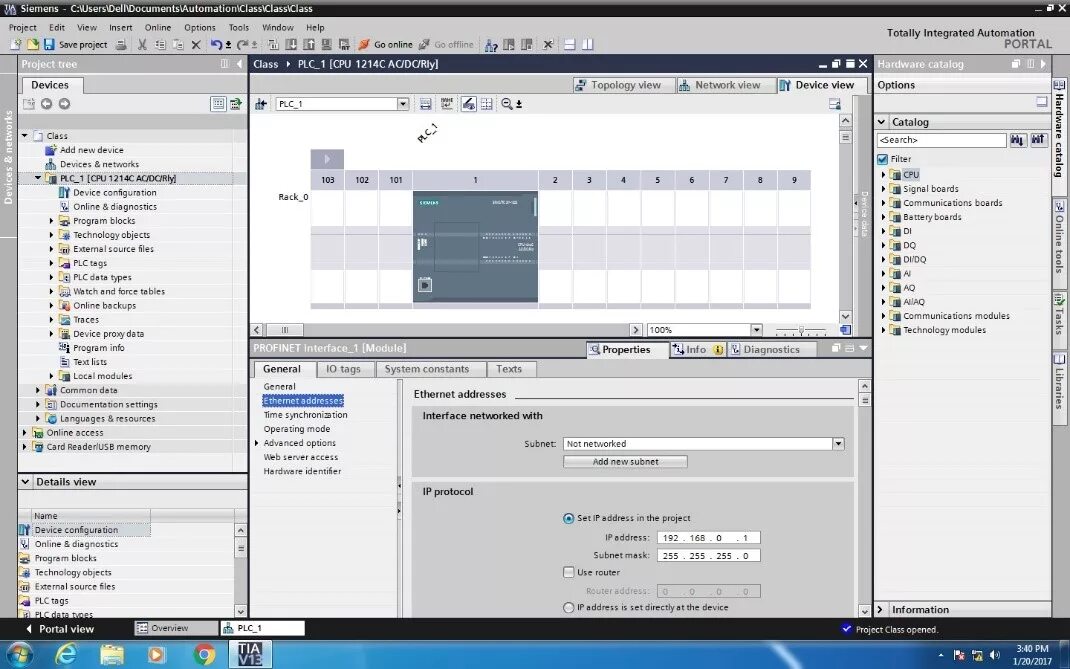Open TIA V13 from the Windows taskbar

pyautogui.click(x=250, y=654)
